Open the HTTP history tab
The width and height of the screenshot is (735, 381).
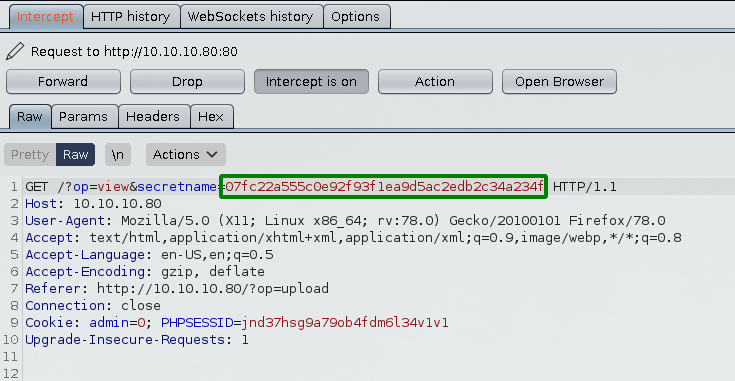click(131, 17)
